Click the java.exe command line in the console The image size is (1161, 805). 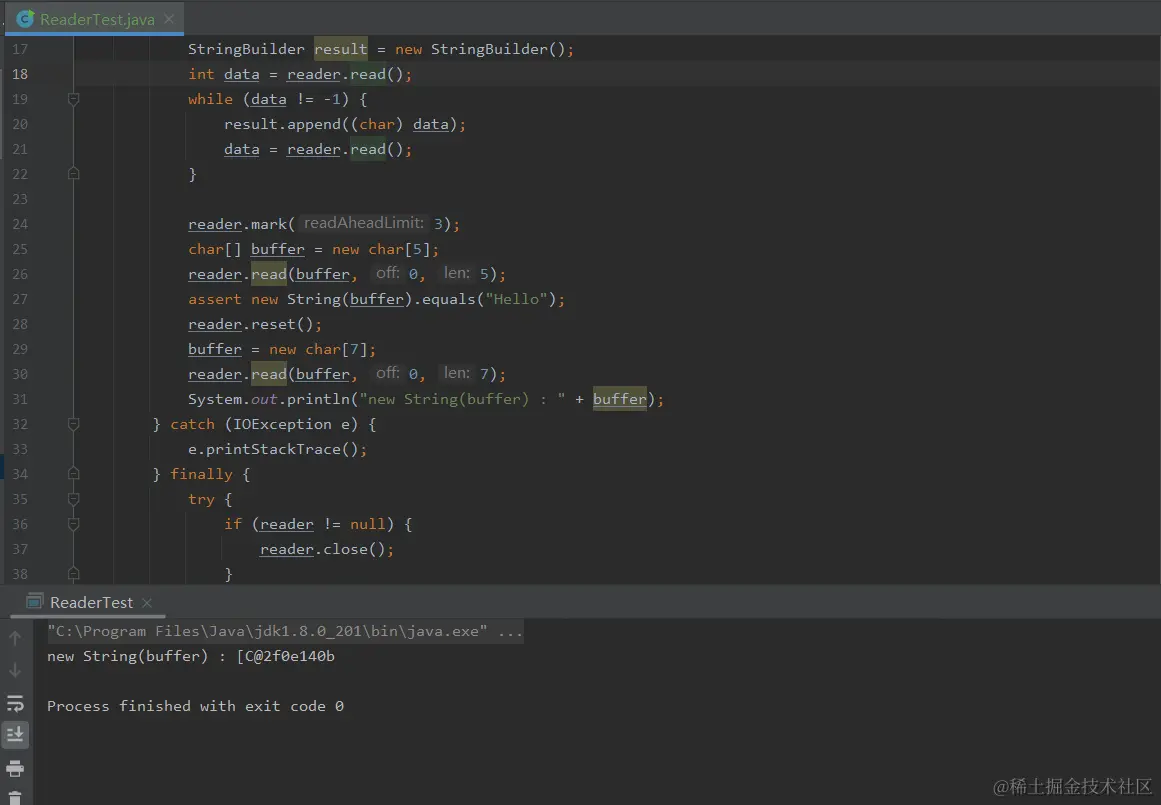point(285,632)
